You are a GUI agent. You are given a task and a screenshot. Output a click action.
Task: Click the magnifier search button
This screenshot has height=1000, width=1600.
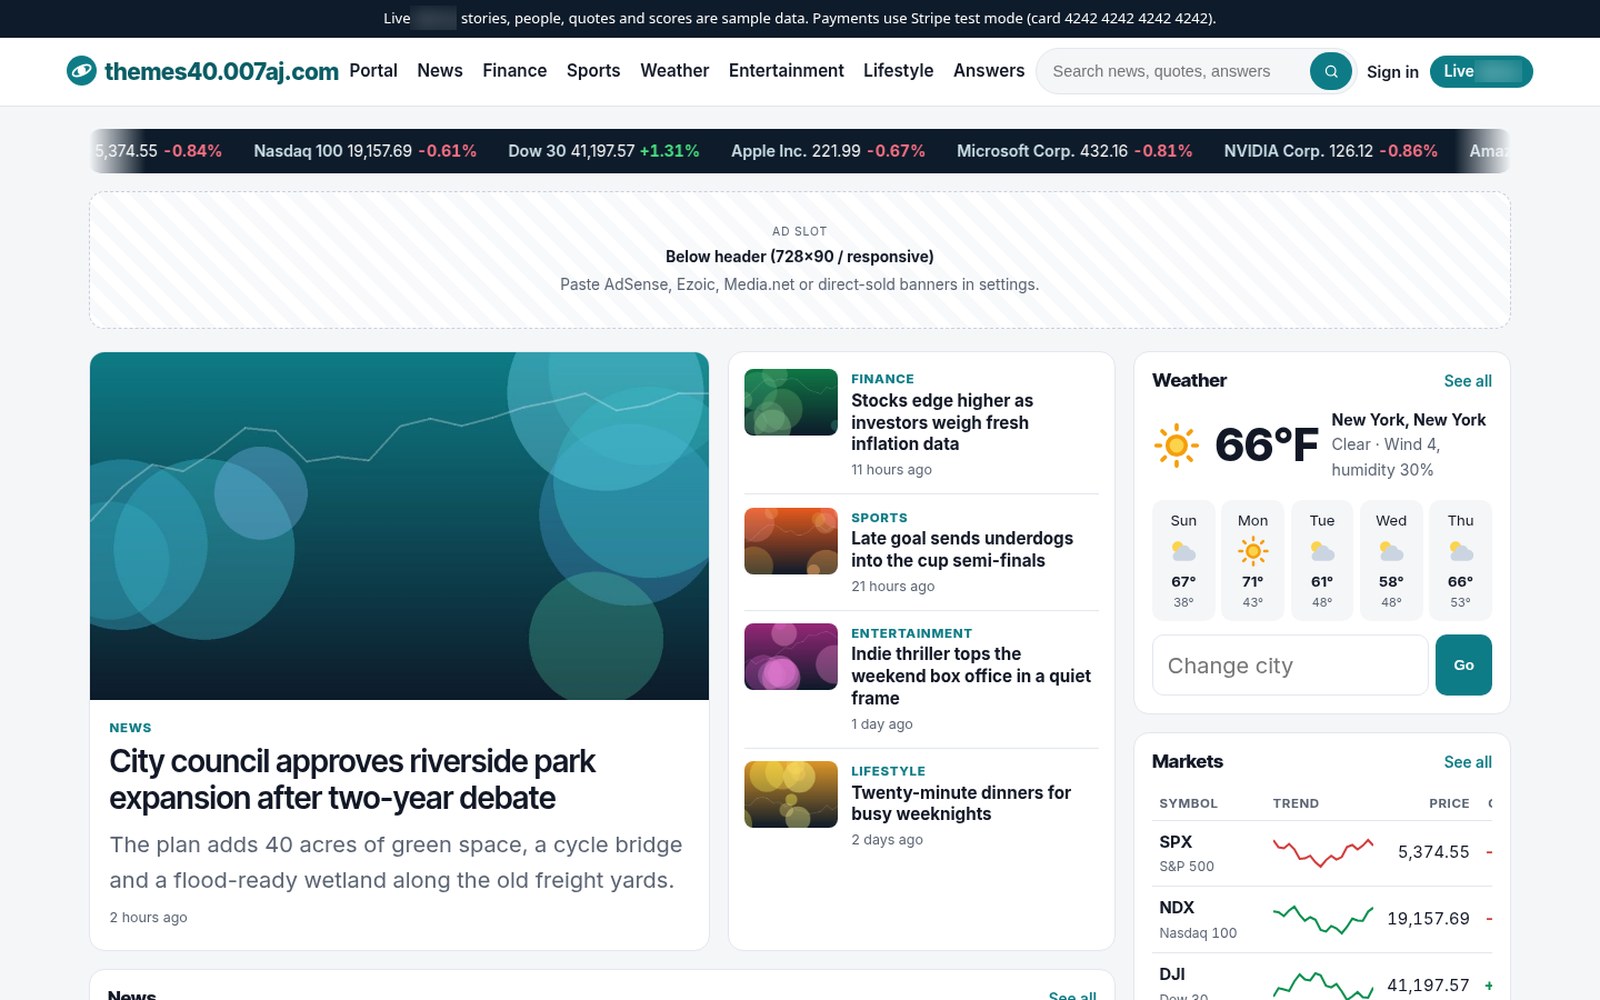(x=1331, y=71)
